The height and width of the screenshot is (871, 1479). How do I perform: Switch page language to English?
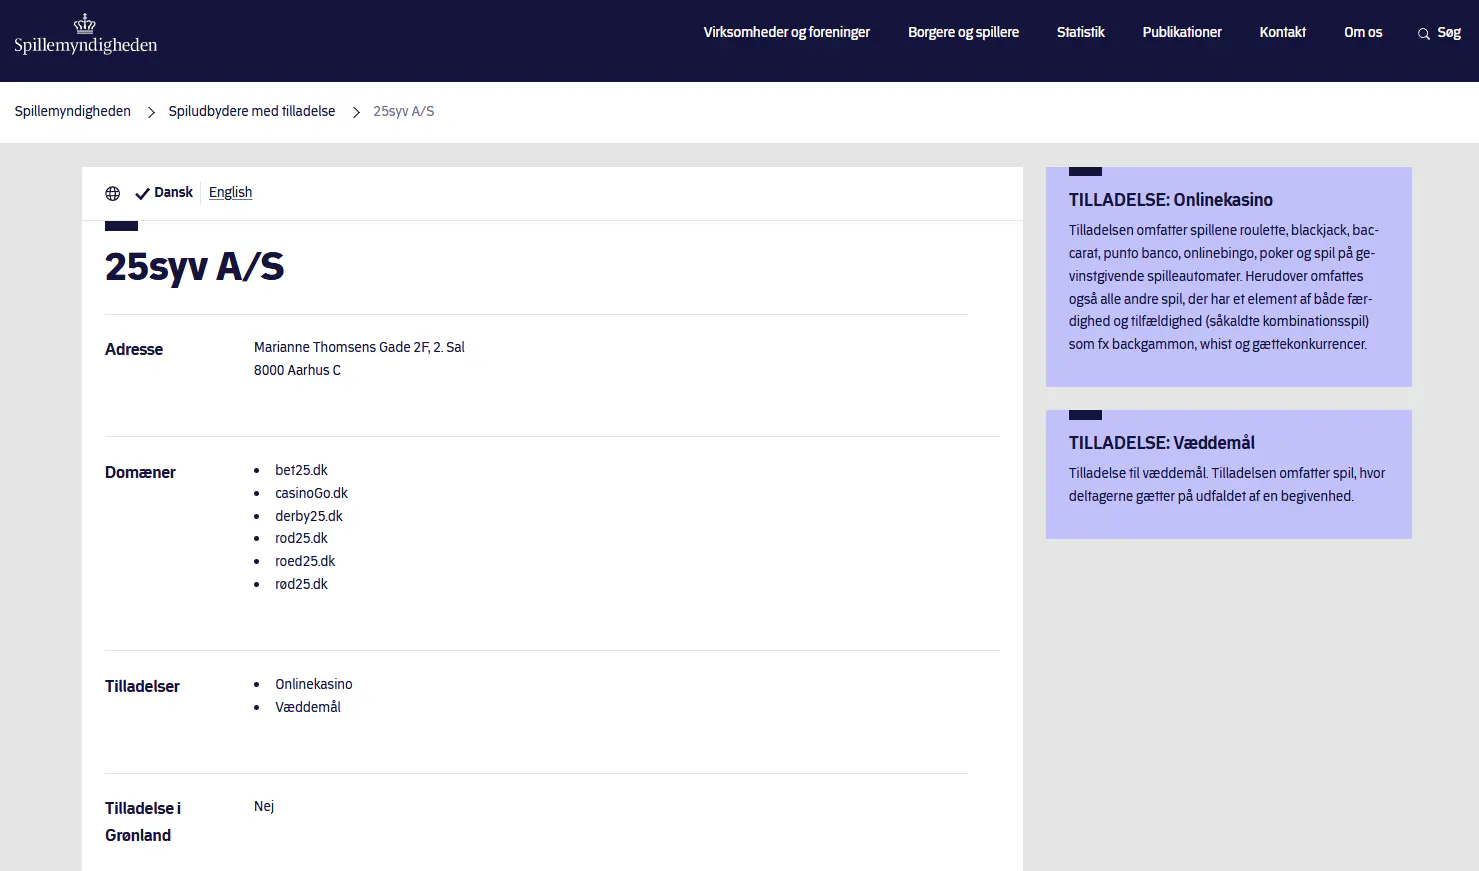pyautogui.click(x=230, y=192)
